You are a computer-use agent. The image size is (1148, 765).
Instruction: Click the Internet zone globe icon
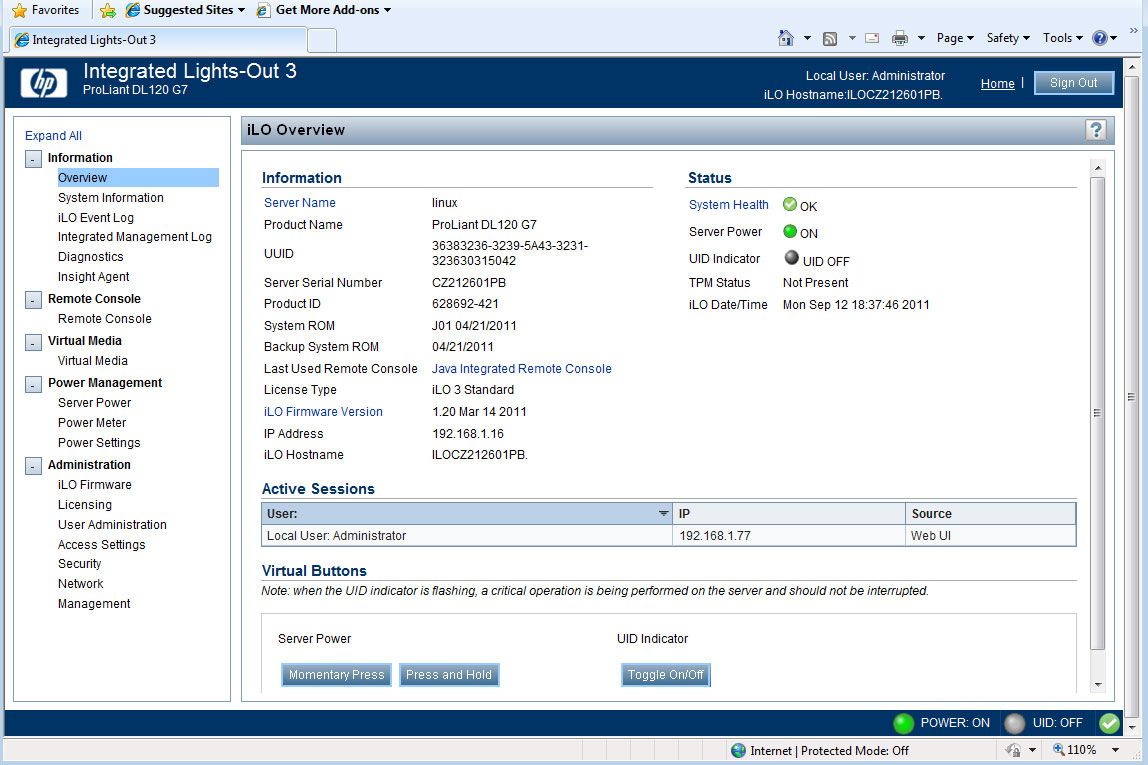[739, 750]
